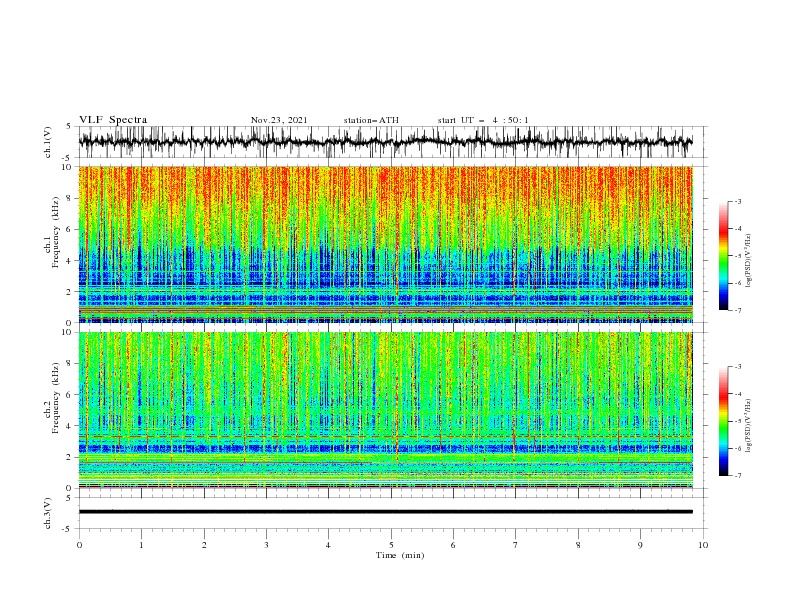Click the 'start UT = 4 :50: 1' label
This screenshot has width=792, height=612.
point(483,120)
